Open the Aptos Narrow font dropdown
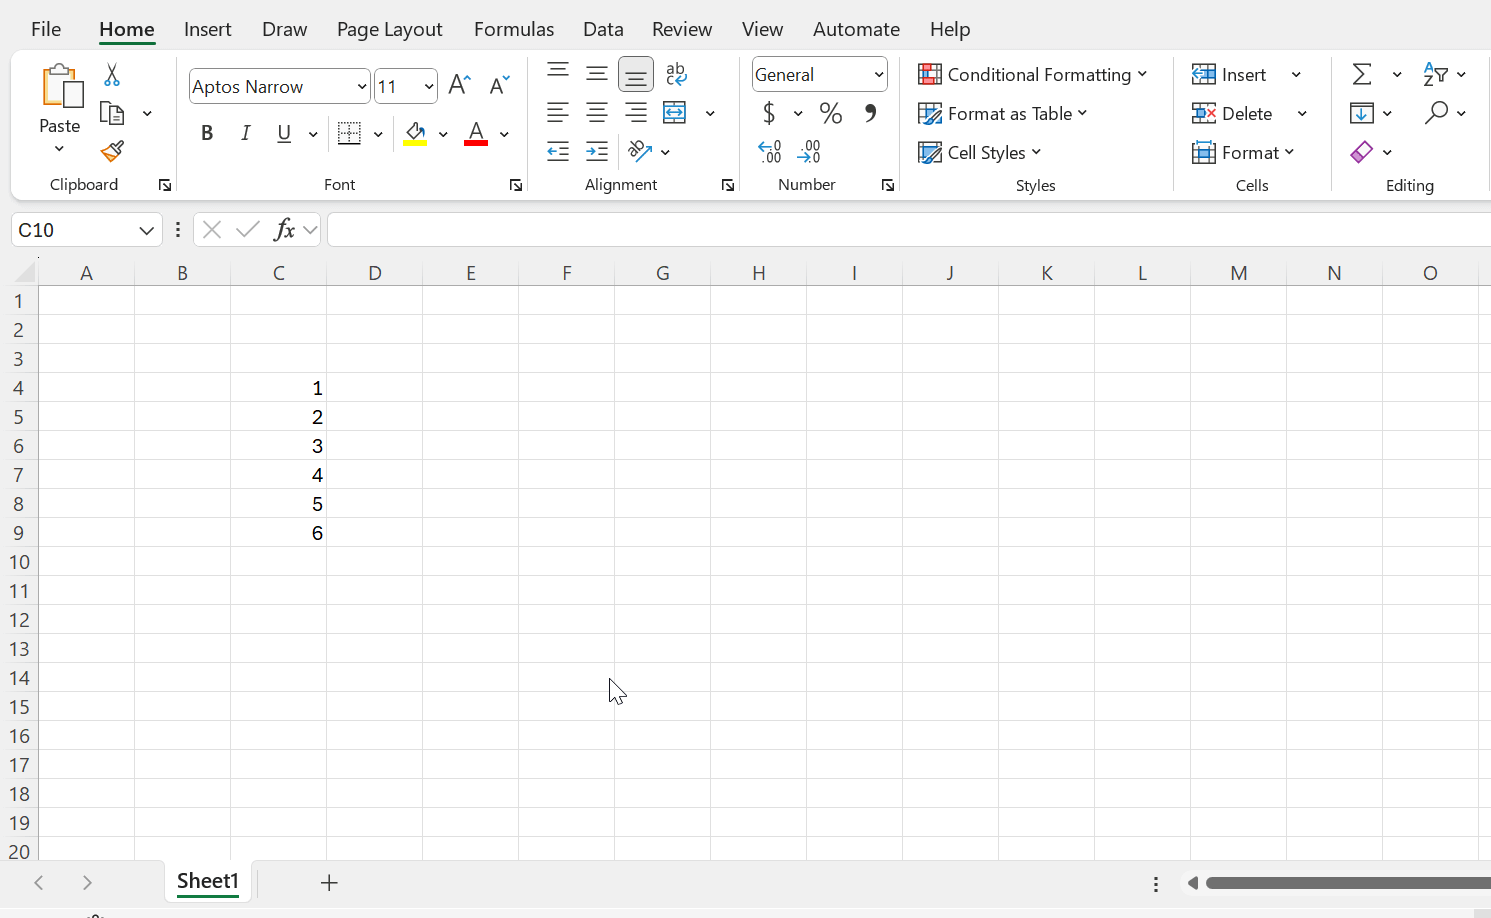Screen dimensions: 1491x918 pos(362,87)
